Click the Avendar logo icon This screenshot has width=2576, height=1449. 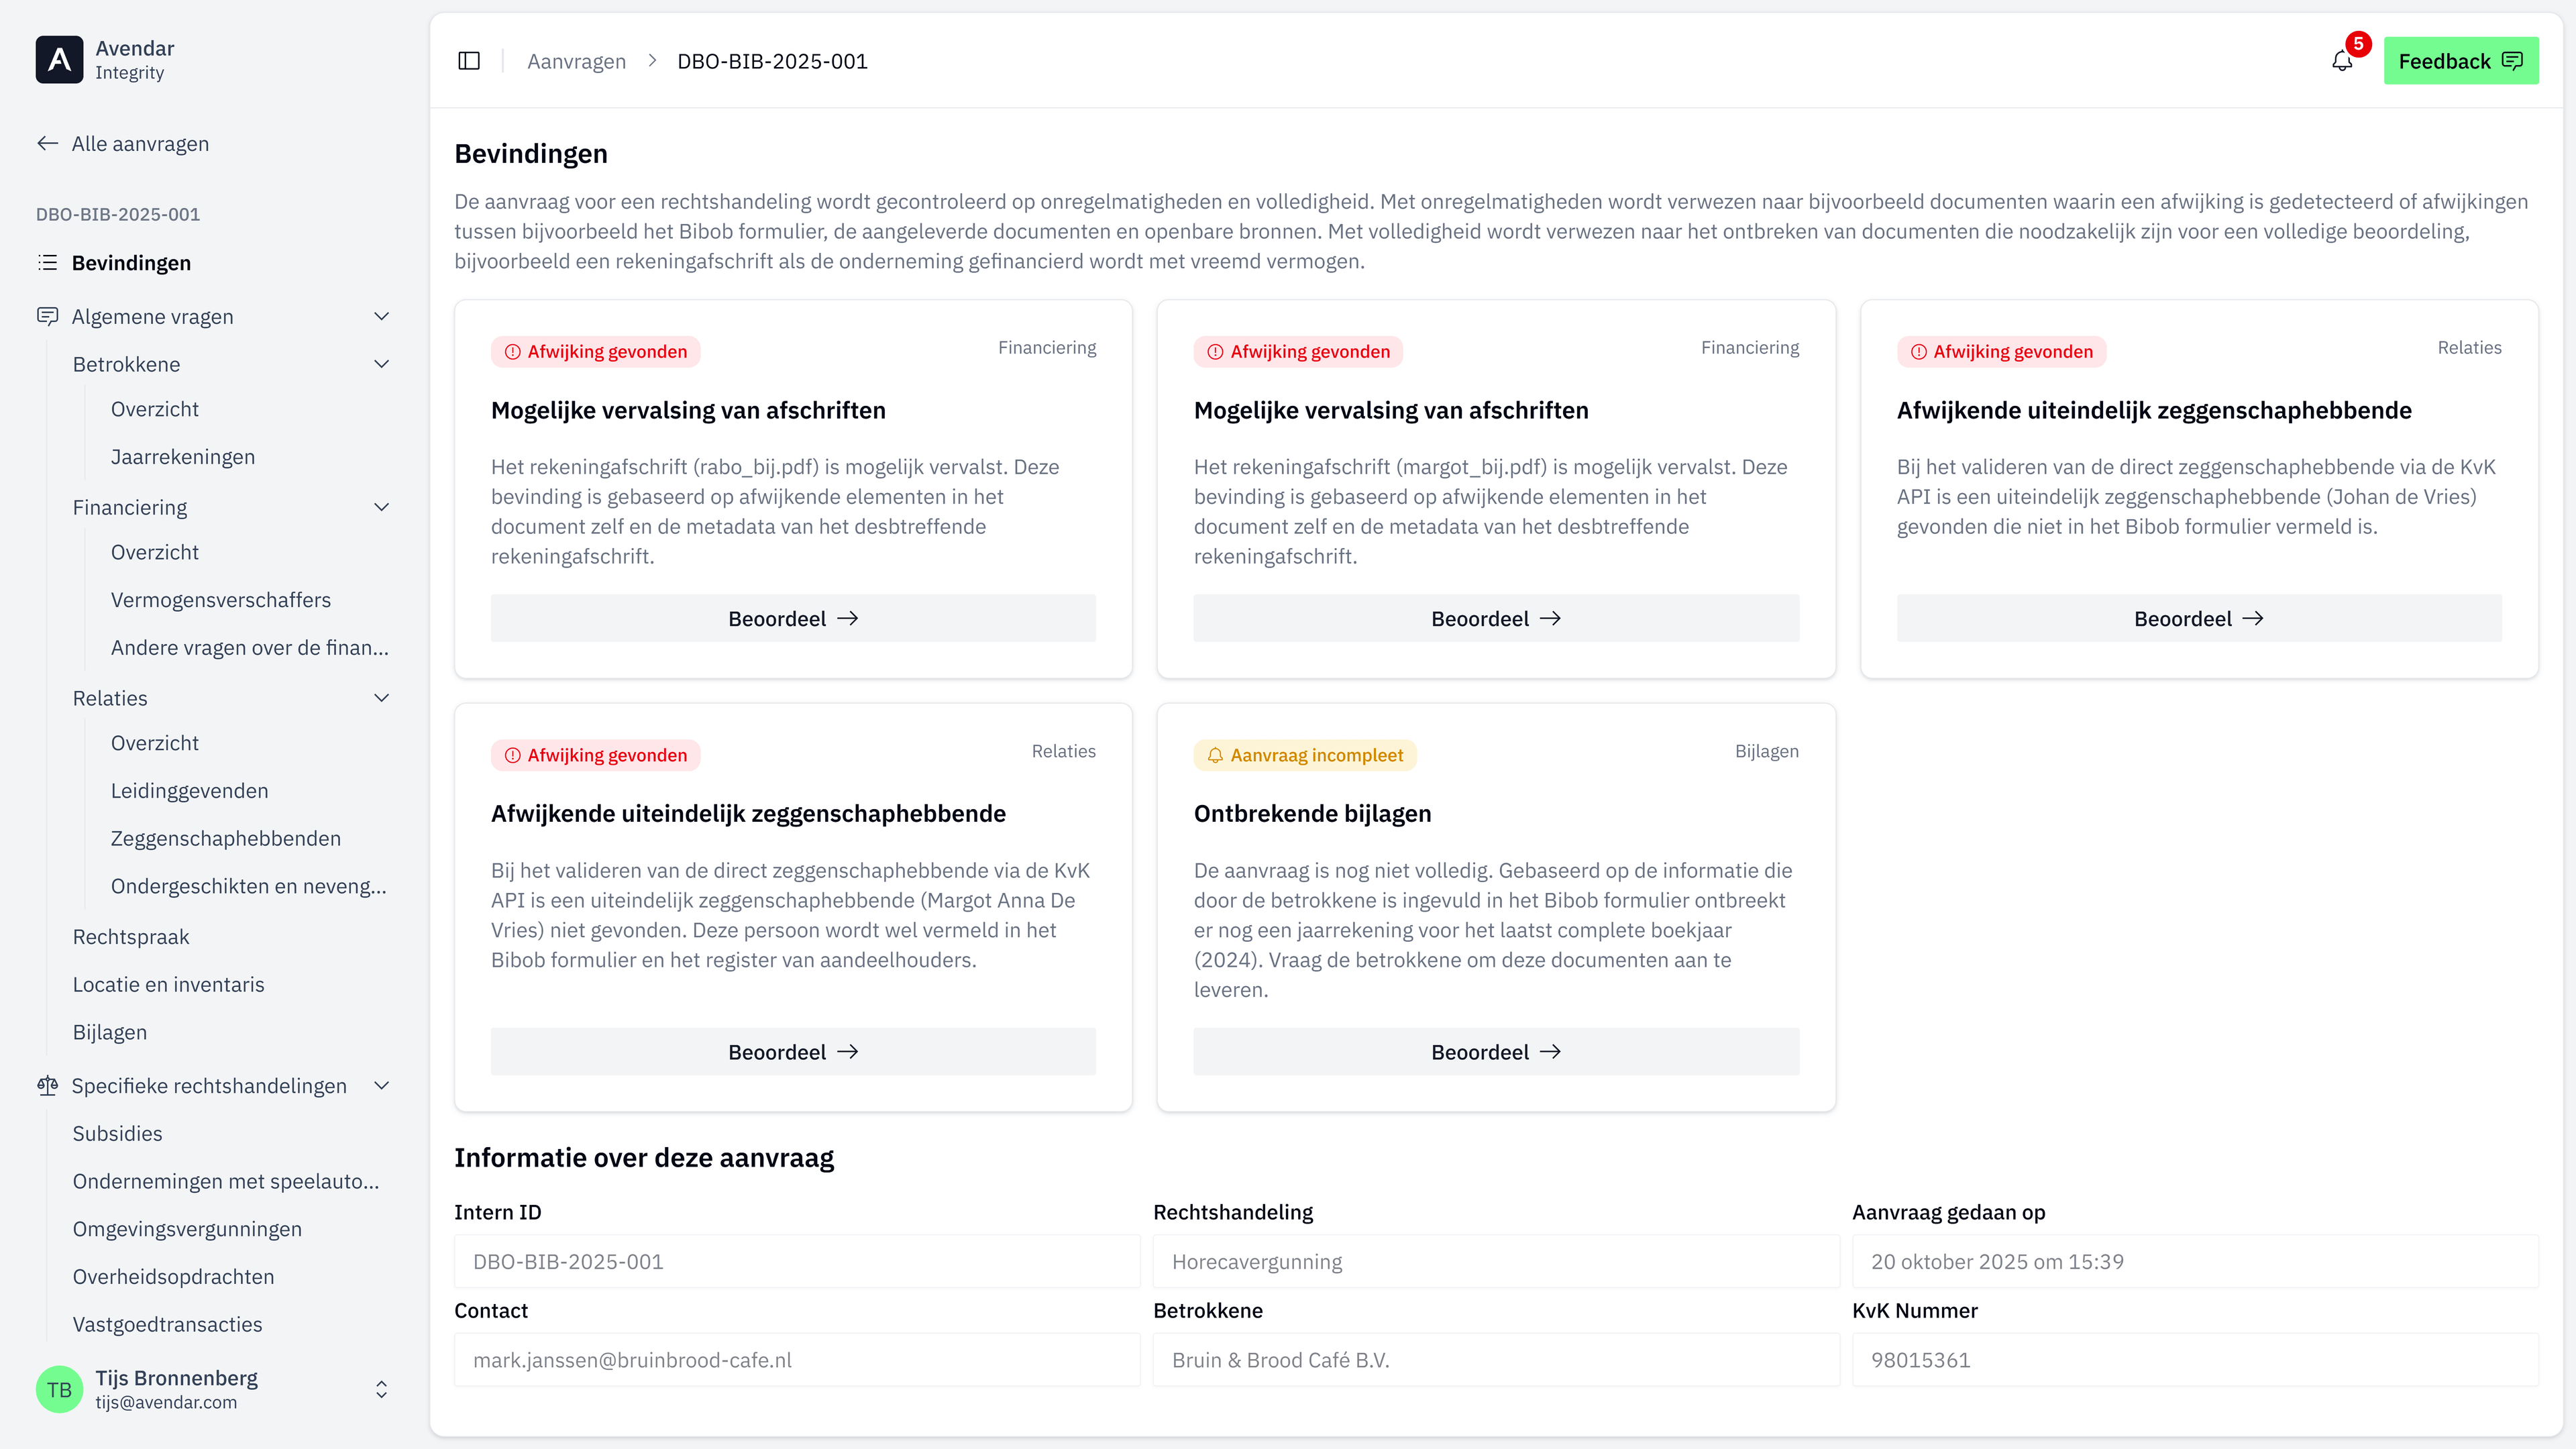point(59,59)
